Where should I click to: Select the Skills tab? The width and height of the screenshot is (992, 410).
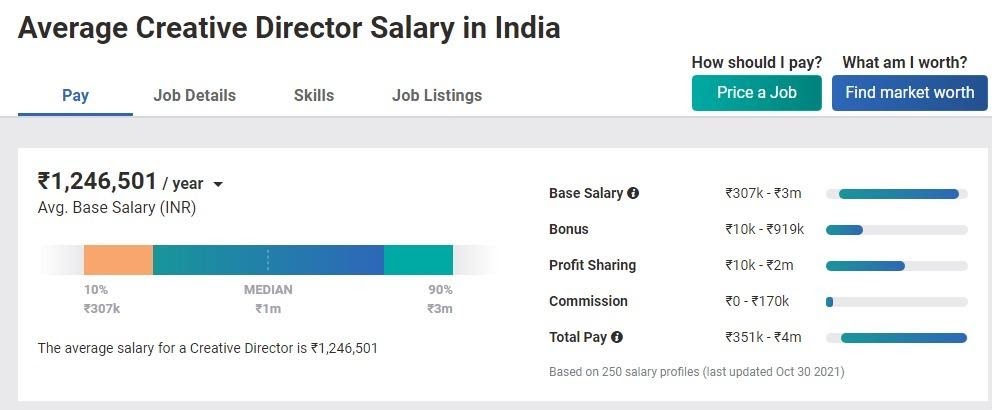coord(314,96)
